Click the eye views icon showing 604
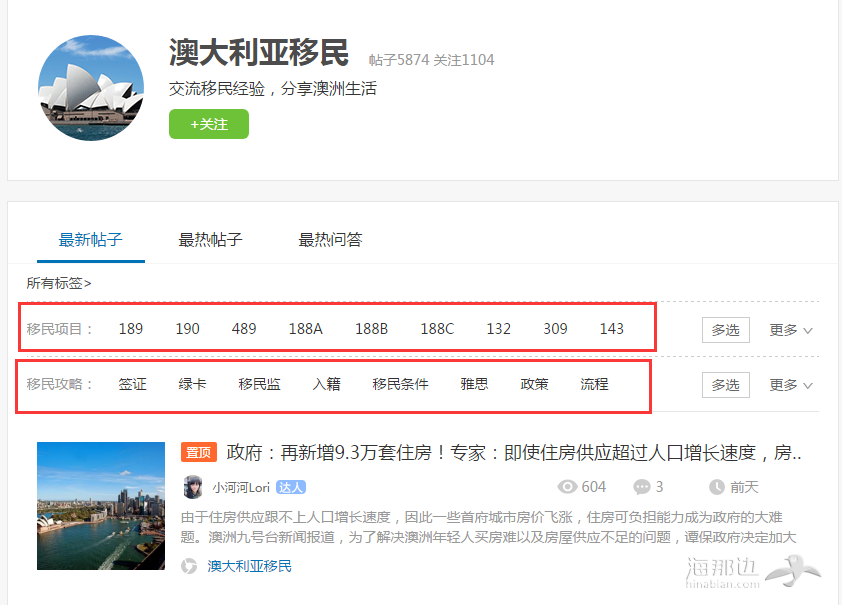The image size is (842, 605). (567, 487)
